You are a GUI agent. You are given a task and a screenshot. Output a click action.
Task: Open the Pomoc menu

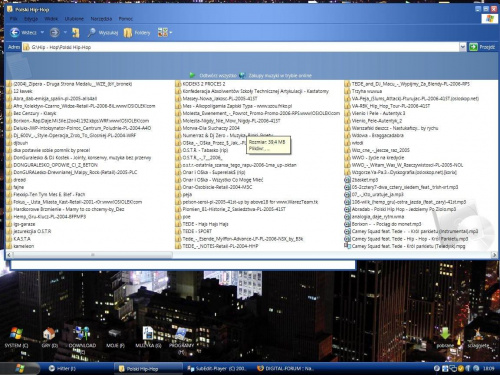point(126,19)
